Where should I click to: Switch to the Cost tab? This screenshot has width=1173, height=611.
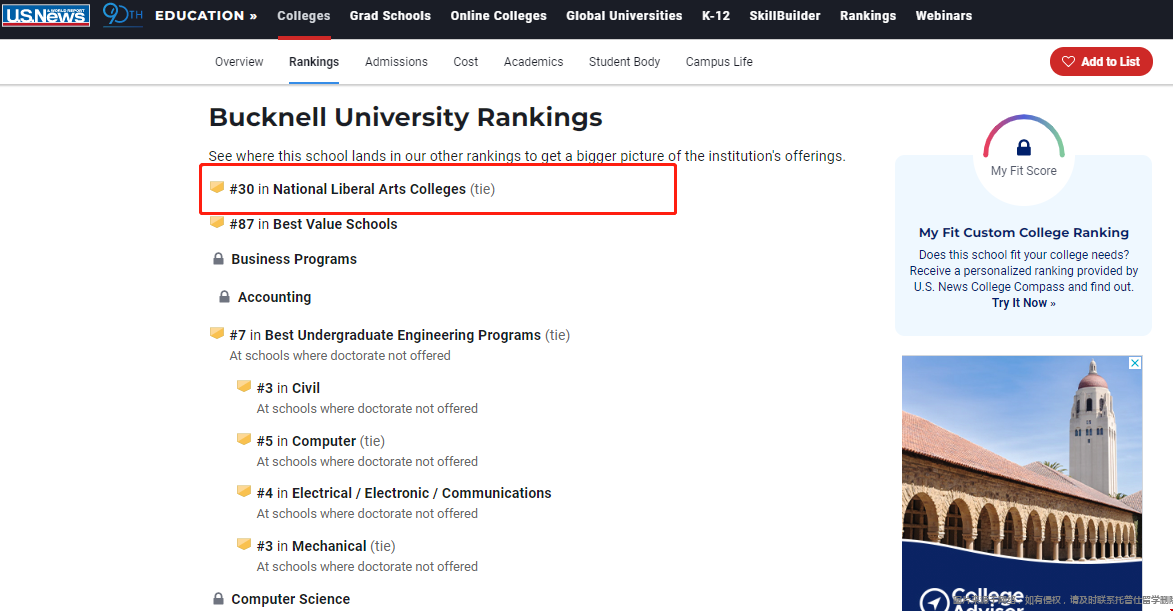pyautogui.click(x=465, y=62)
